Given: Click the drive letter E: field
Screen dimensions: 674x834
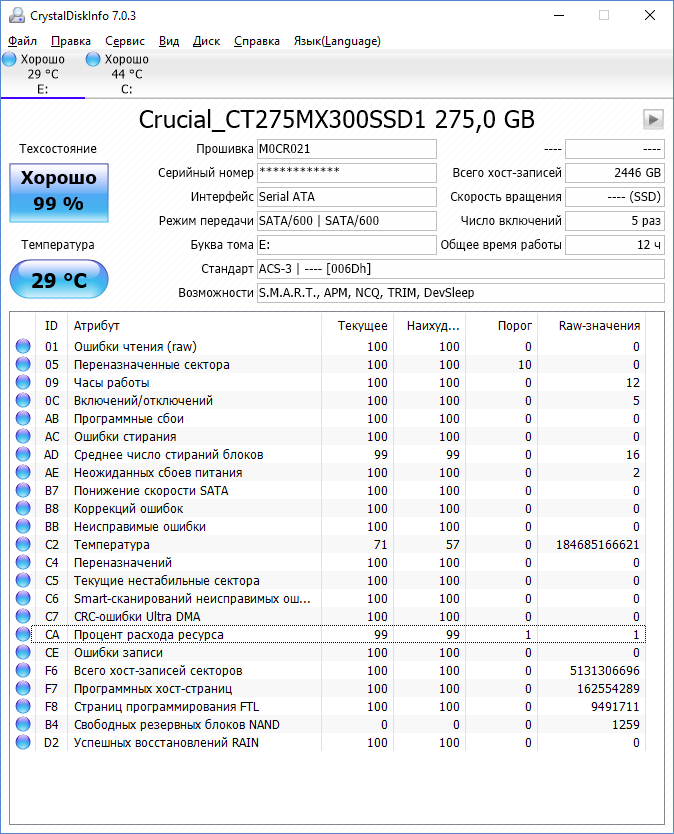Looking at the screenshot, I should point(347,245).
